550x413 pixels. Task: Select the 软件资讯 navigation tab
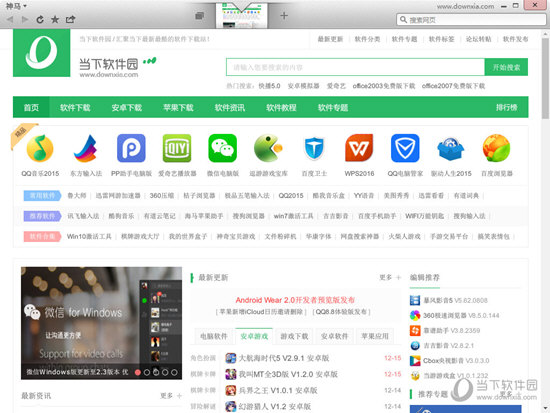(x=230, y=107)
